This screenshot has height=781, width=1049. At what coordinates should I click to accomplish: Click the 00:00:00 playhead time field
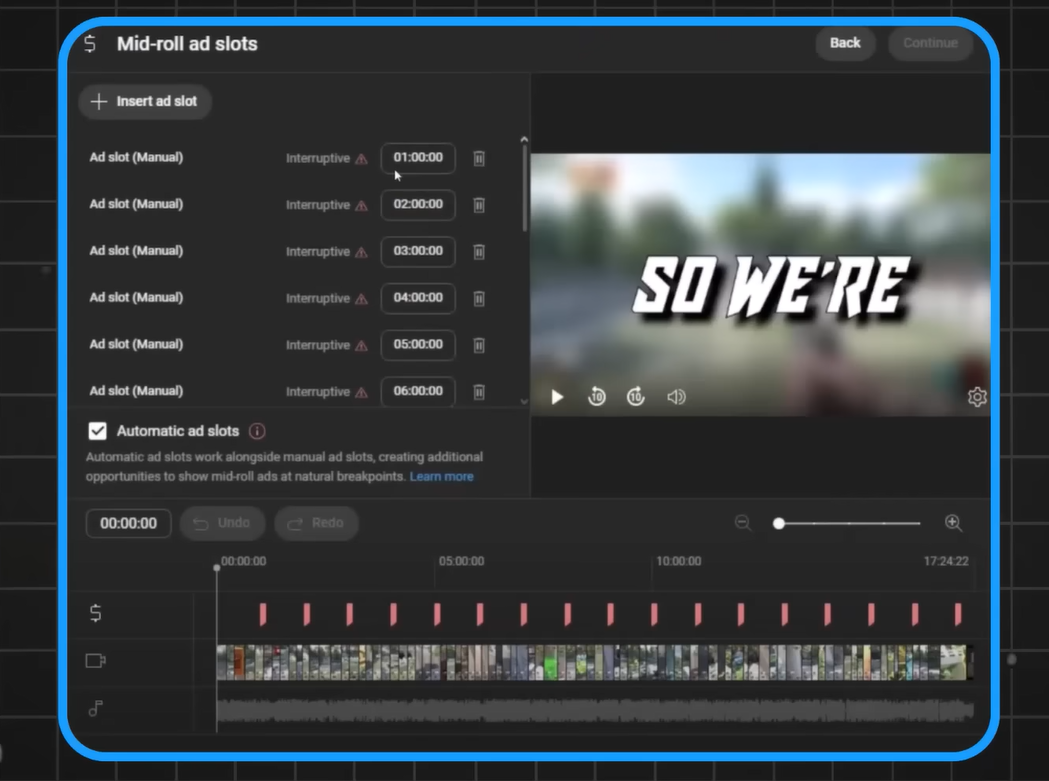tap(128, 523)
